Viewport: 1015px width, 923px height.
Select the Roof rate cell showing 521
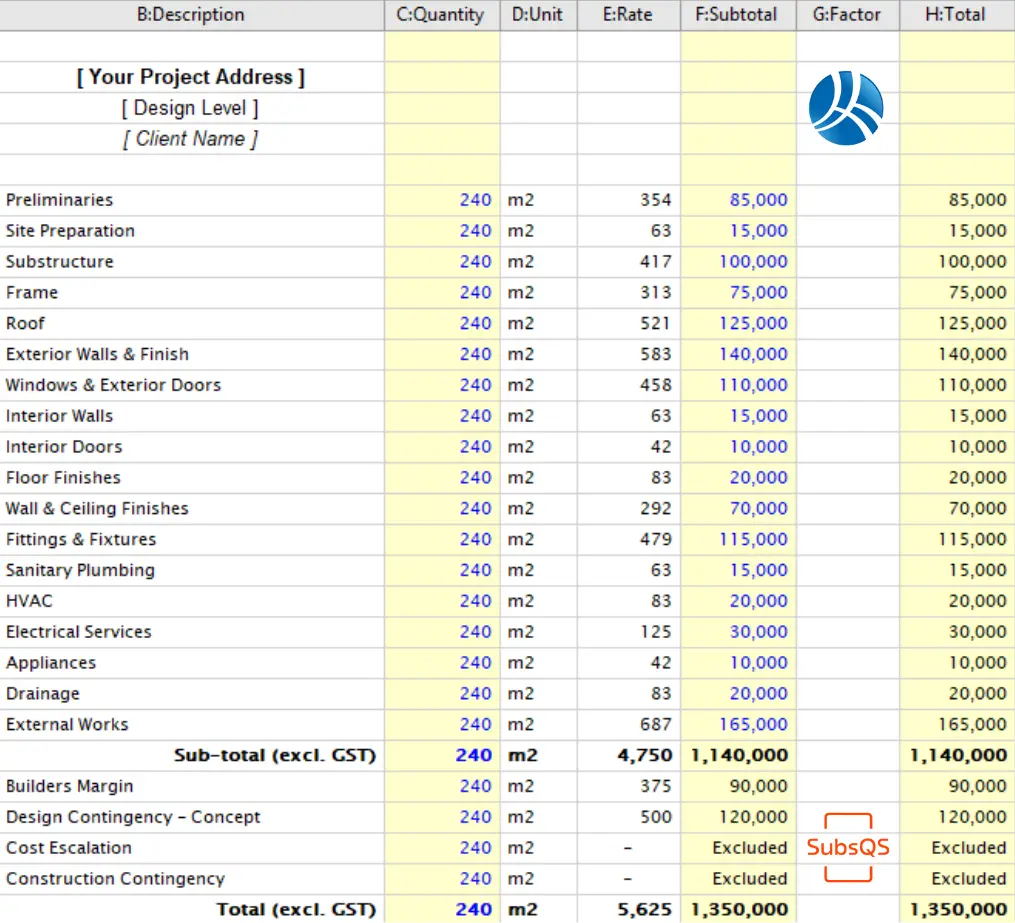tap(627, 323)
